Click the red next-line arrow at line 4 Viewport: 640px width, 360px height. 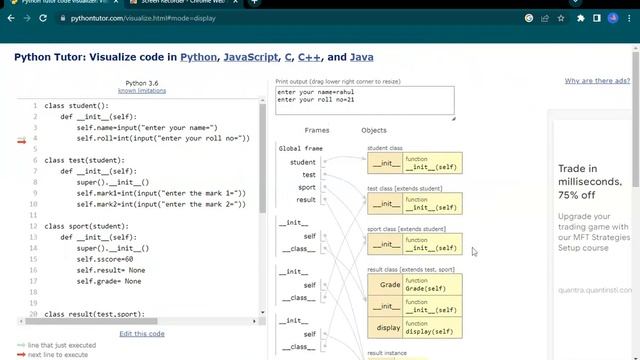pyautogui.click(x=22, y=141)
